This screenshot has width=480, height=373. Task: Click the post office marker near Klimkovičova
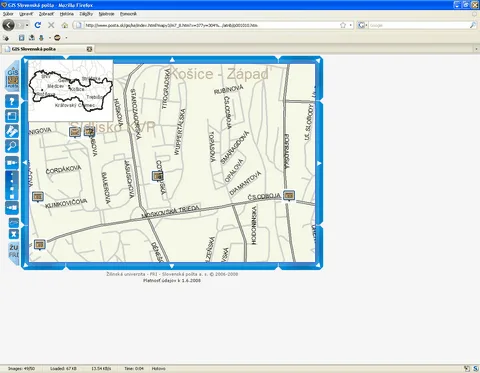38,197
